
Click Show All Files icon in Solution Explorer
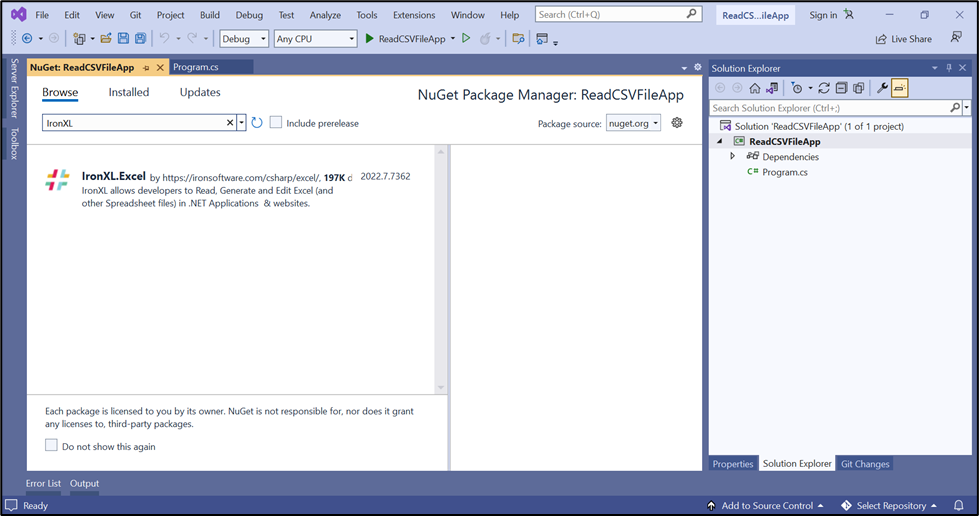[x=859, y=88]
